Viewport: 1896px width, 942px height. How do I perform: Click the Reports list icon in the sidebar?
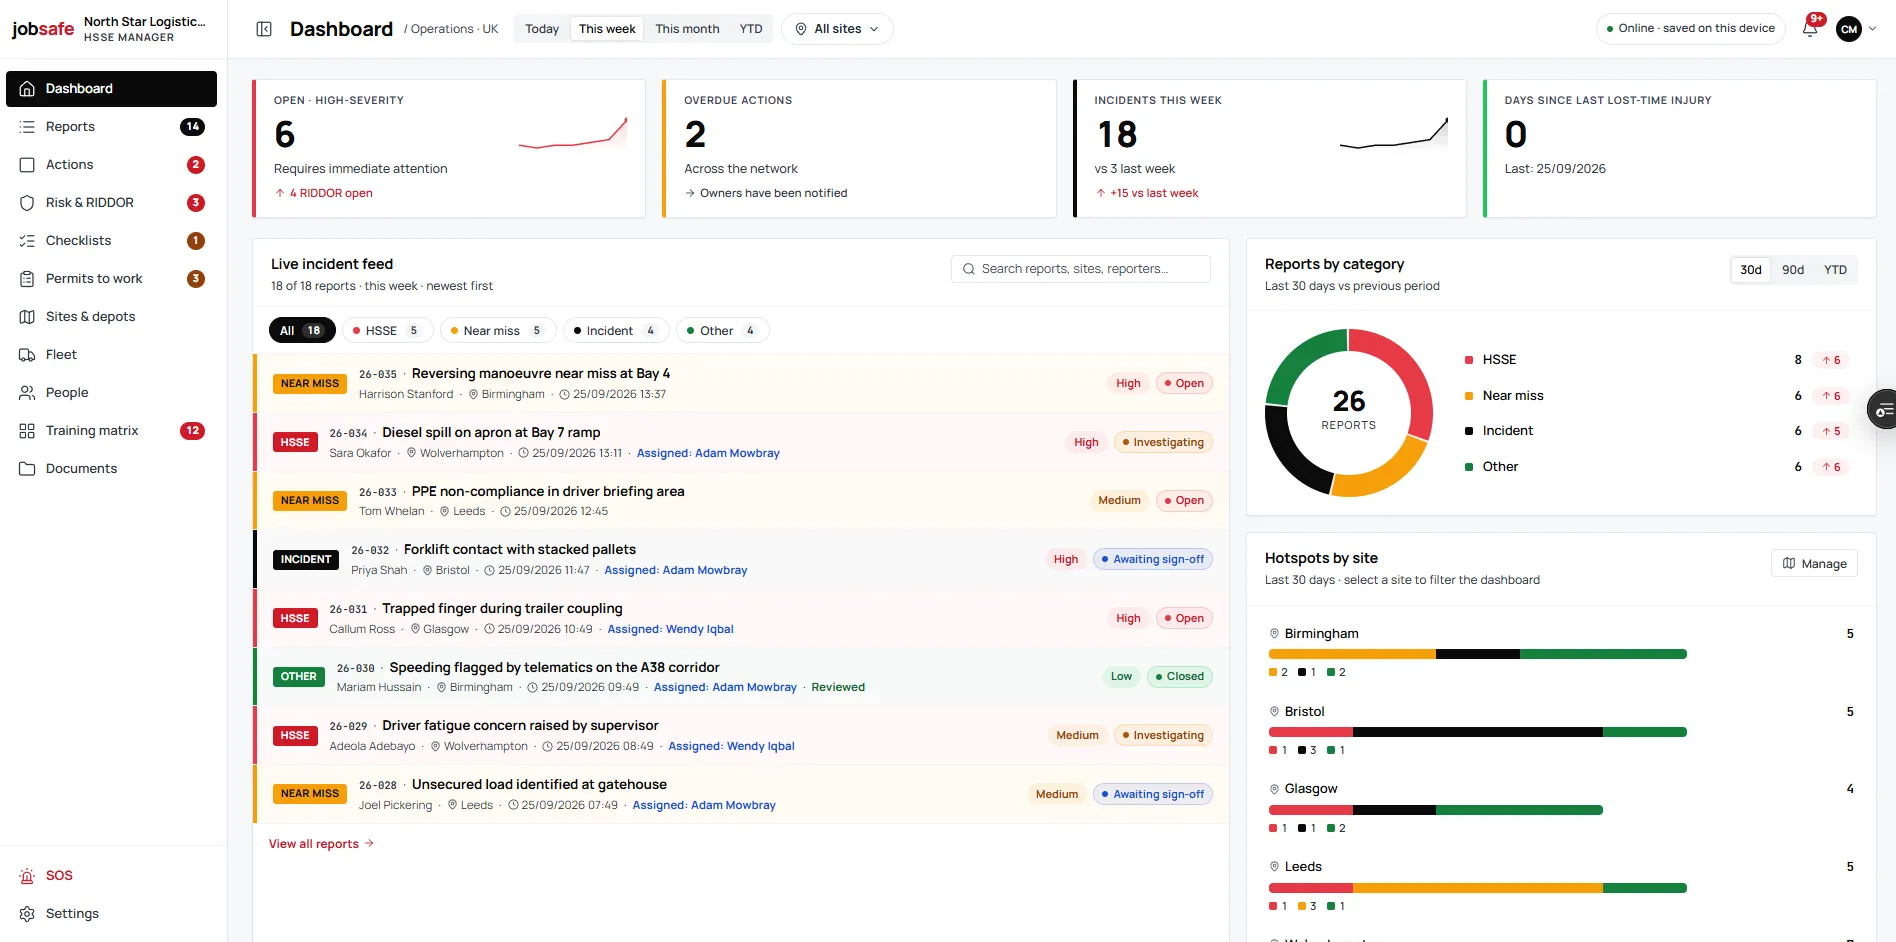coord(27,127)
